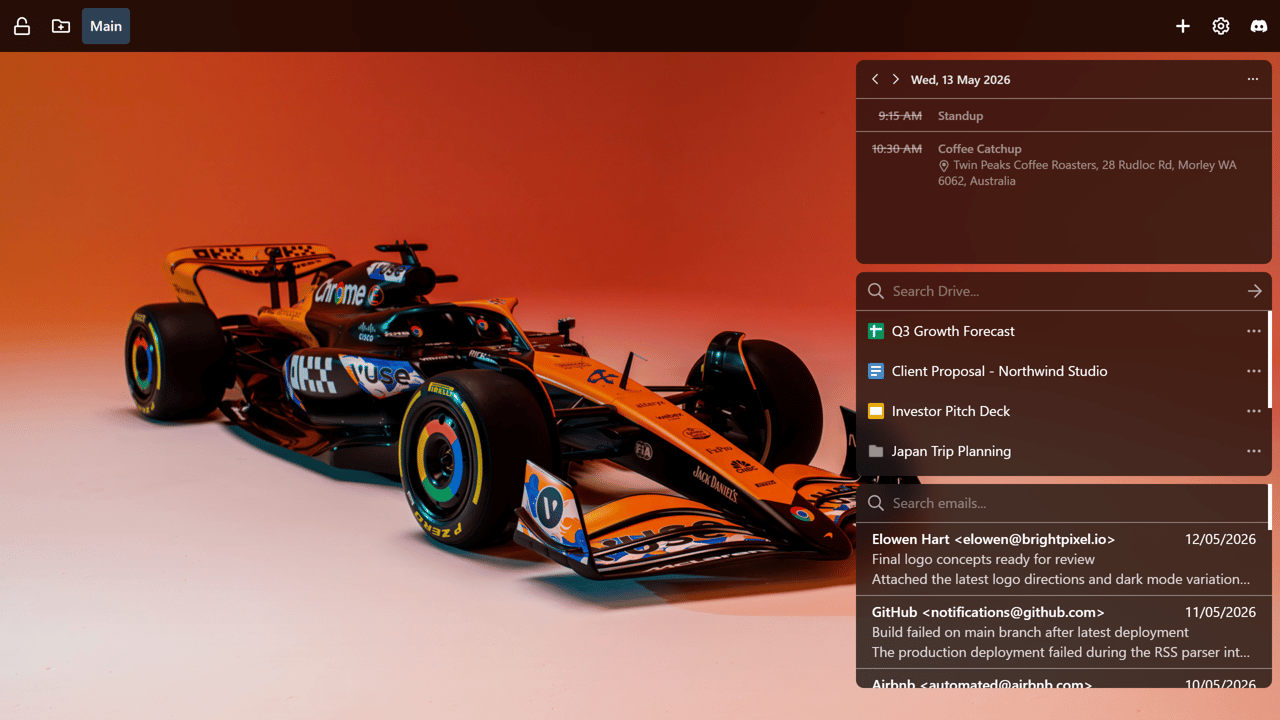Submit Drive search with arrow icon
Screen dimensions: 1280x720
pos(1255,291)
